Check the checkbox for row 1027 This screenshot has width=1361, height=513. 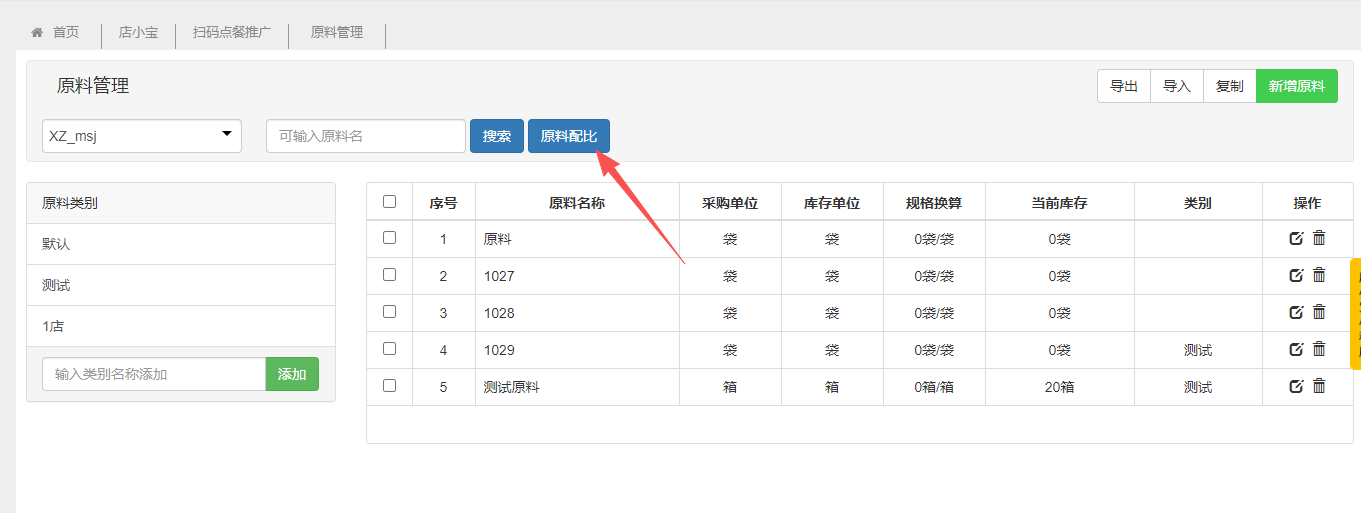pyautogui.click(x=390, y=275)
